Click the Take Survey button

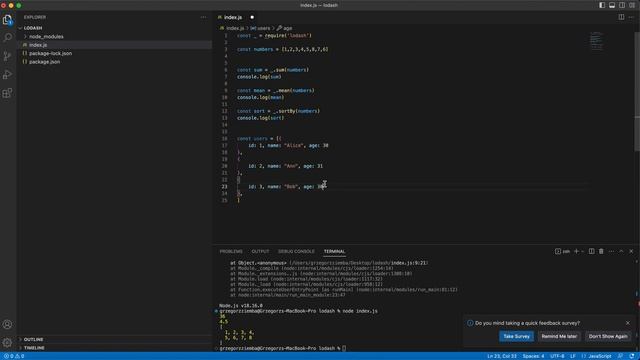click(516, 336)
